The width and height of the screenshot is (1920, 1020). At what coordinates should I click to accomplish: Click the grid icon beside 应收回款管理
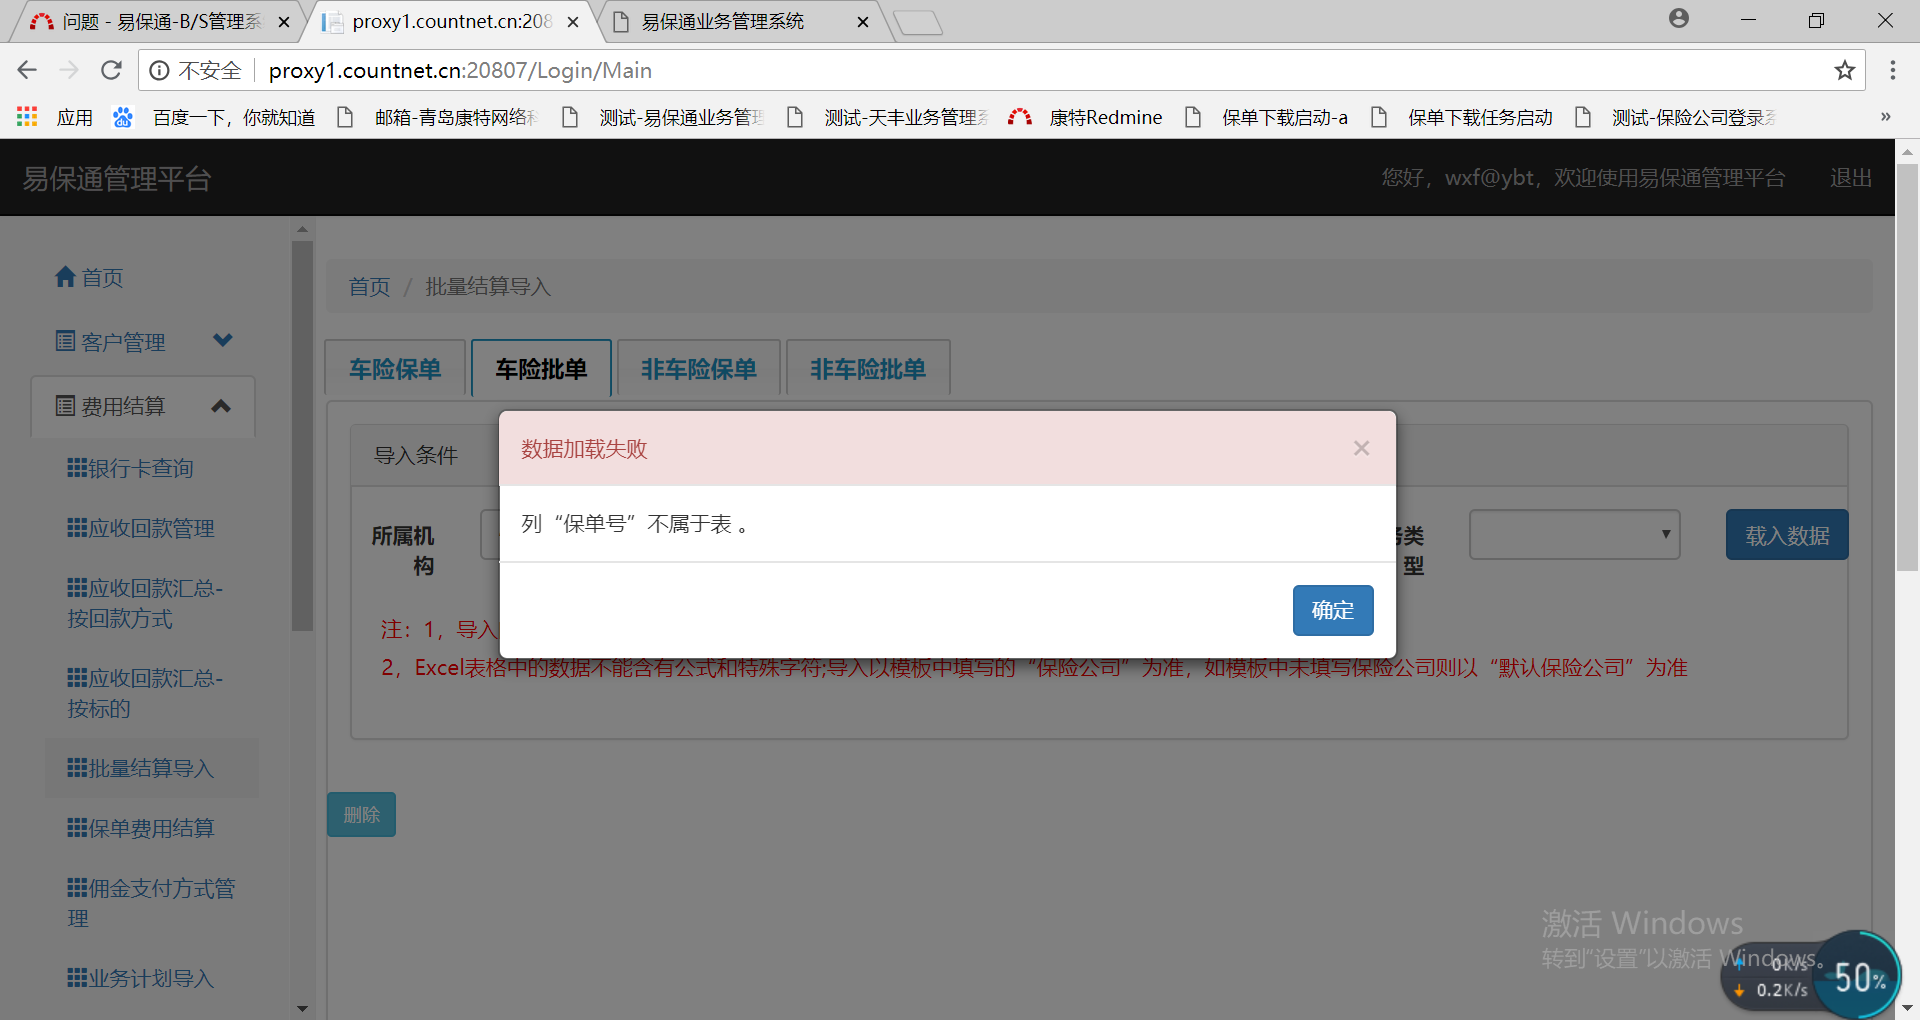tap(77, 527)
